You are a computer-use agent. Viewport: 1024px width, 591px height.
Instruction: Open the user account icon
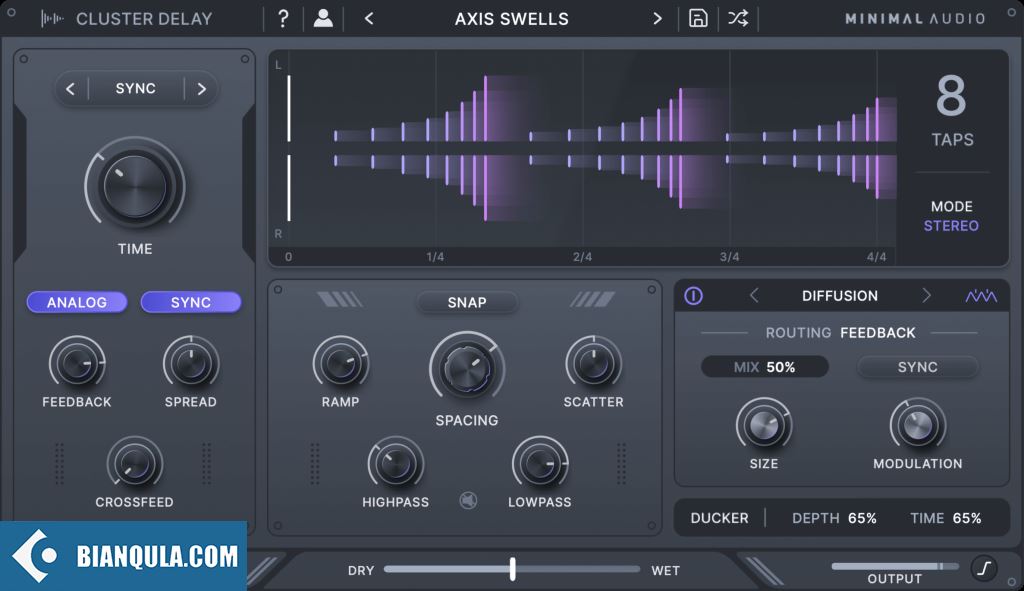point(323,18)
